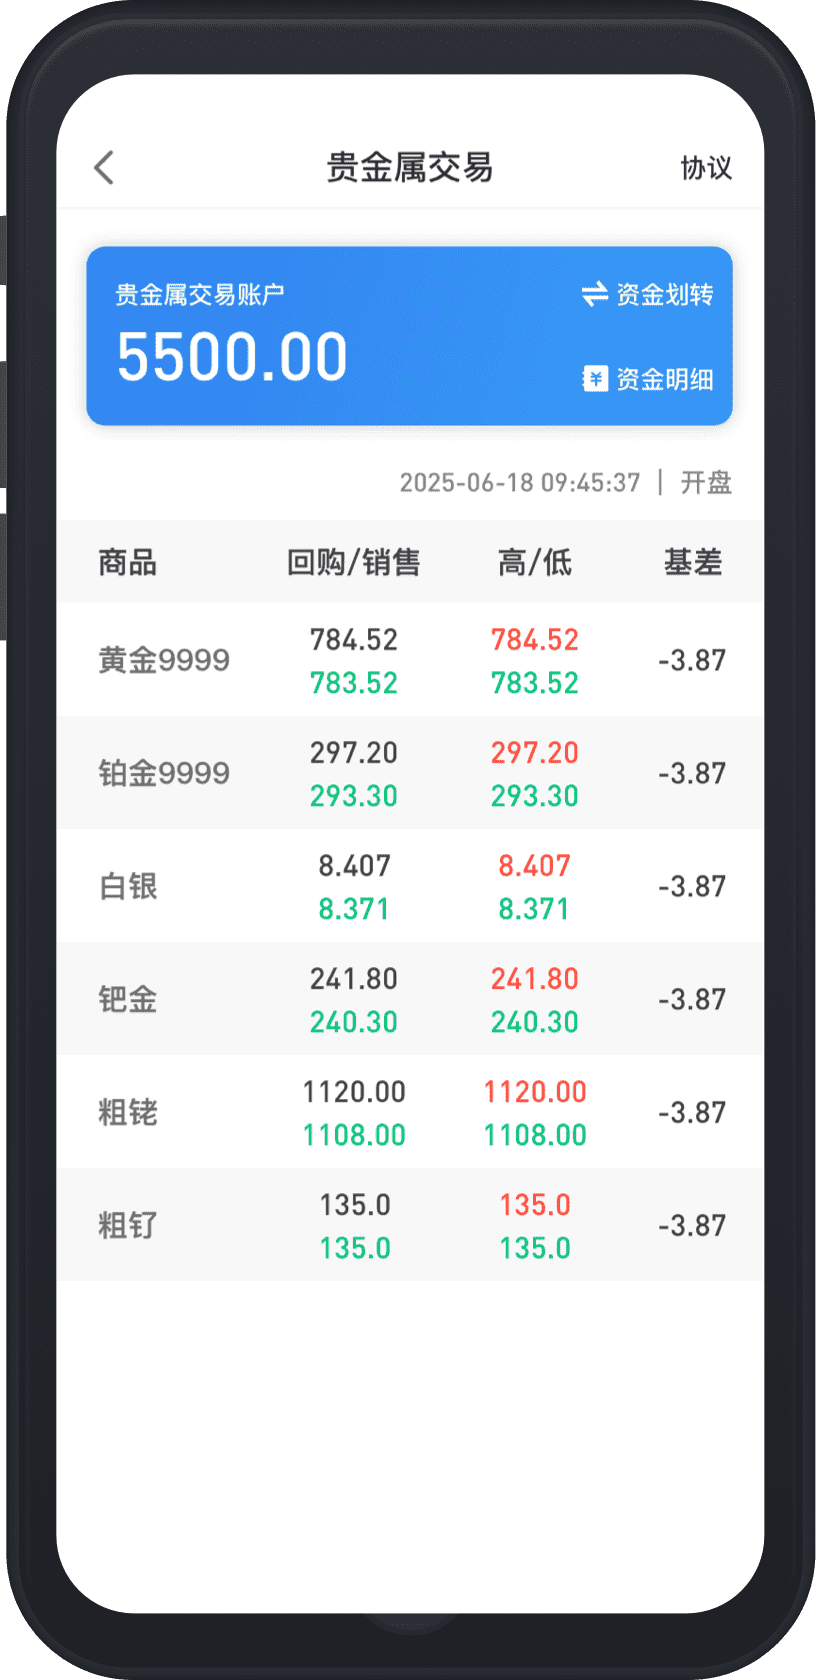This screenshot has width=816, height=1680.
Task: Select the 粗铑 rhodium row
Action: pyautogui.click(x=128, y=1112)
